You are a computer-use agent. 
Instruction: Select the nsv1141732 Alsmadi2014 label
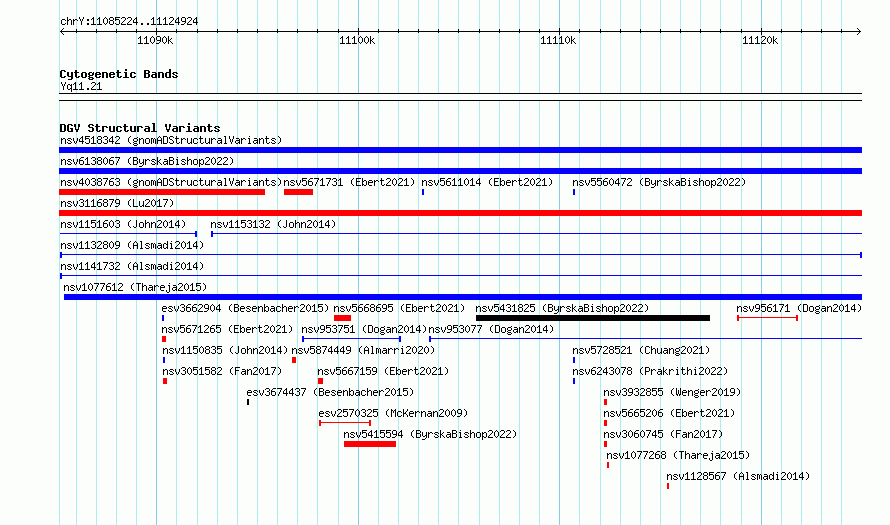pyautogui.click(x=132, y=266)
